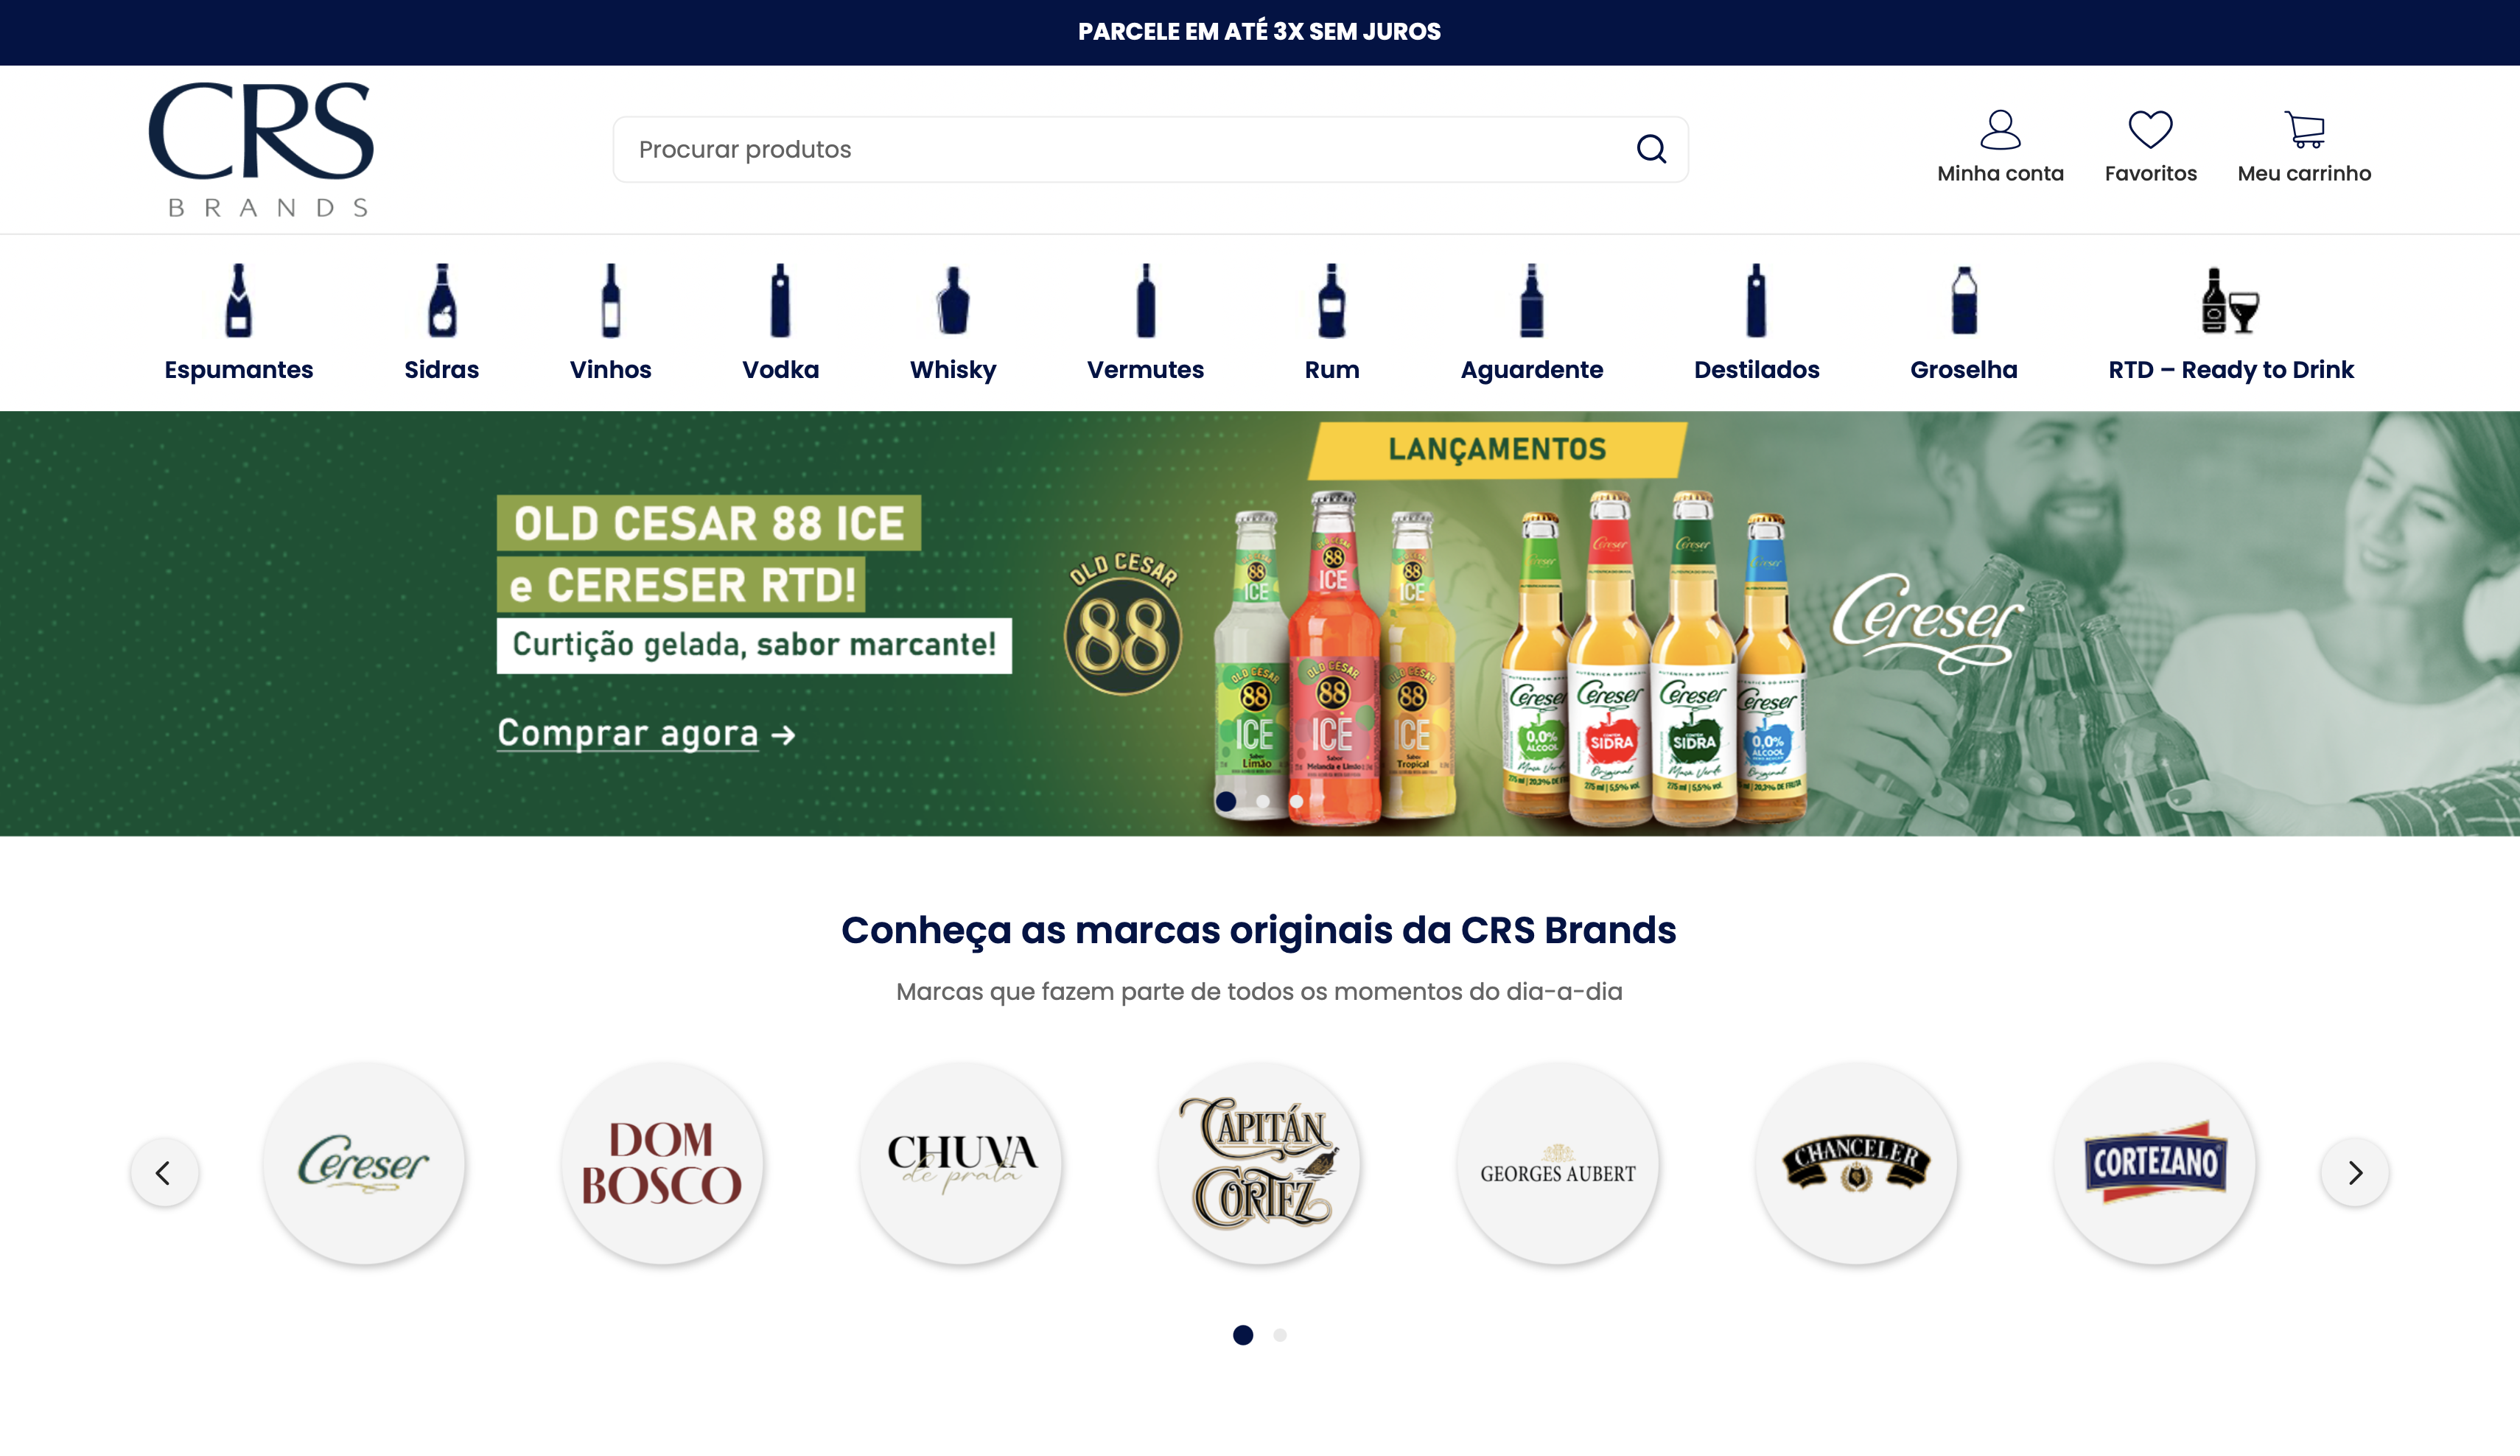
Task: Show previous brands with left arrow
Action: point(164,1172)
